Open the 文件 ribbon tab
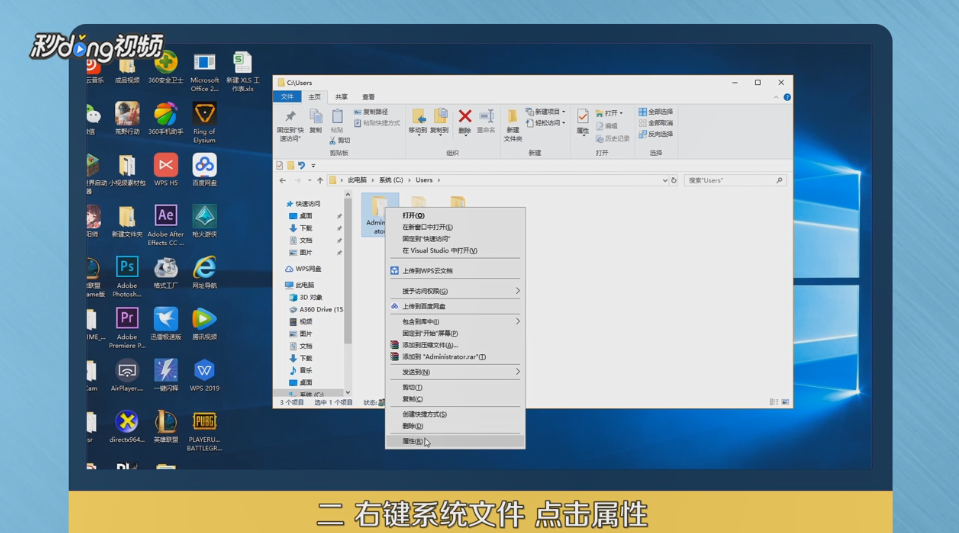This screenshot has width=959, height=533. click(x=287, y=97)
